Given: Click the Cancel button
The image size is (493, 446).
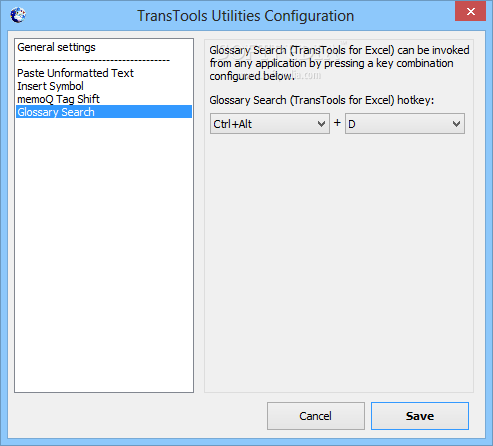Looking at the screenshot, I should (316, 416).
